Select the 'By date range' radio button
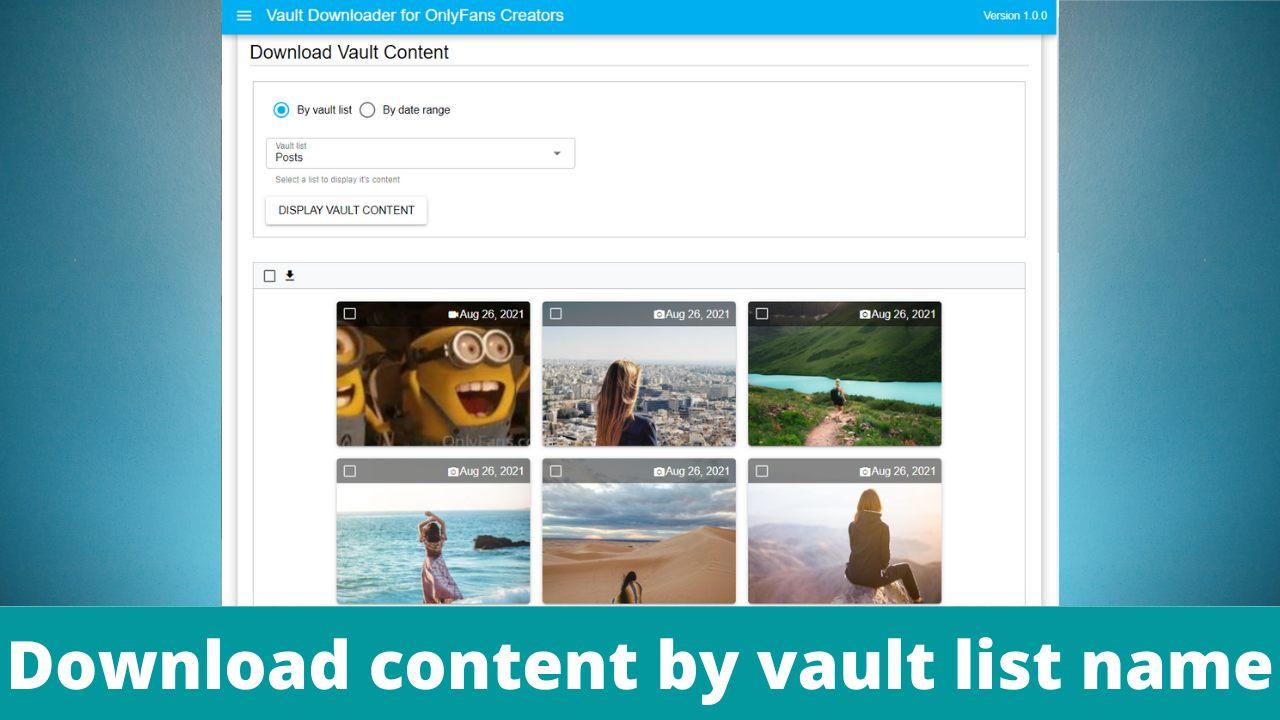 tap(367, 110)
